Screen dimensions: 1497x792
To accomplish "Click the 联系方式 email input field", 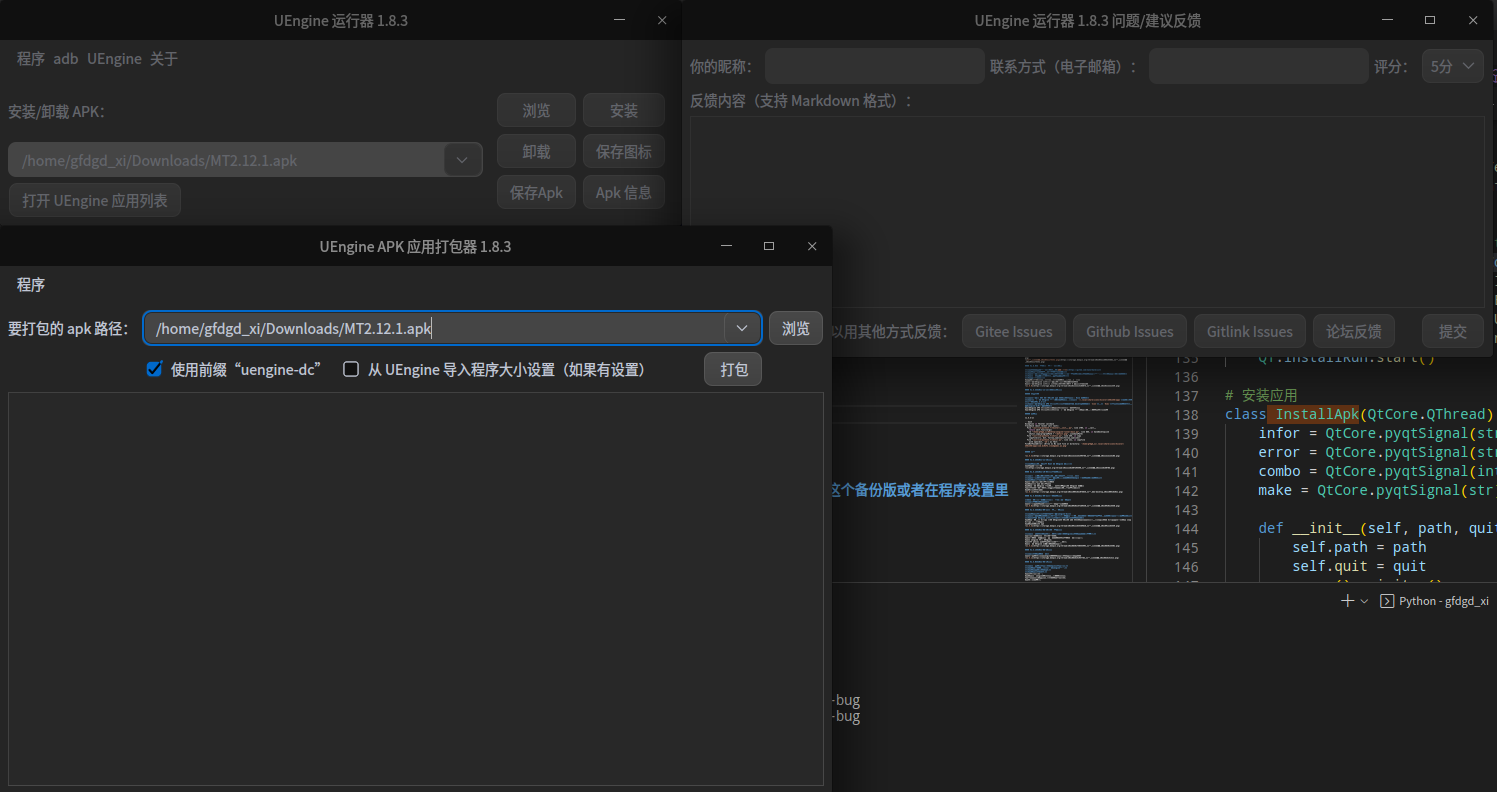I will (x=1259, y=66).
